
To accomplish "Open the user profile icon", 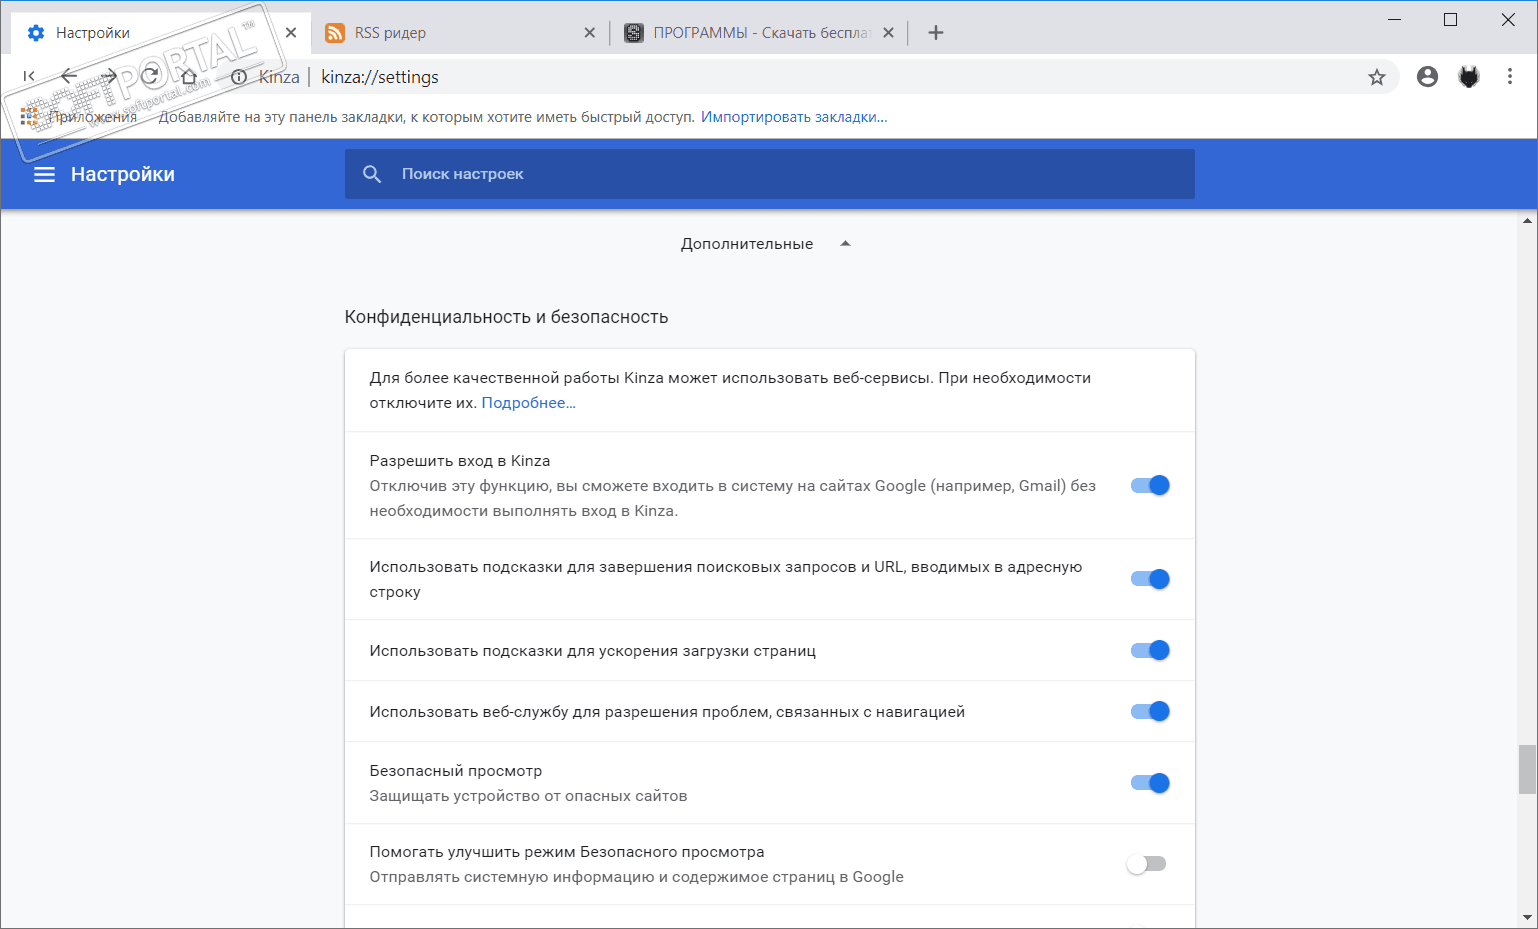I will point(1427,77).
